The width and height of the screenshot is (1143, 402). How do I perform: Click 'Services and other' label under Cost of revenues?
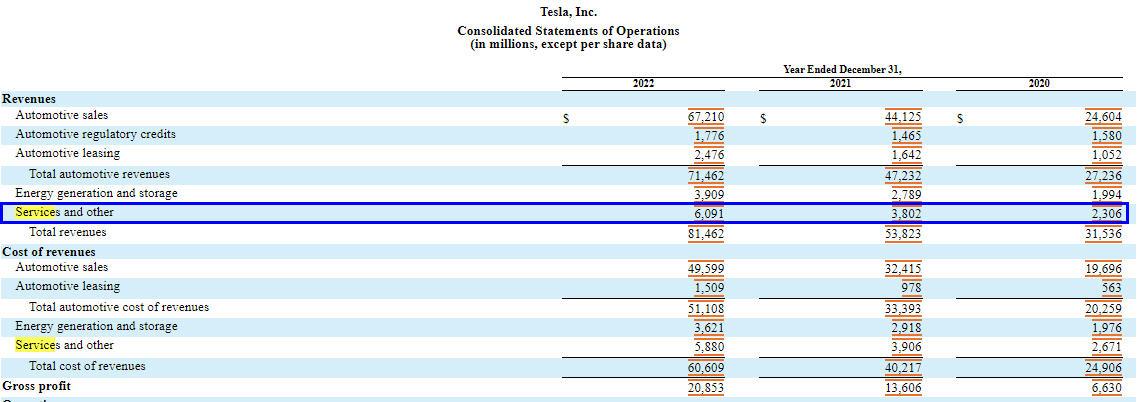[65, 345]
